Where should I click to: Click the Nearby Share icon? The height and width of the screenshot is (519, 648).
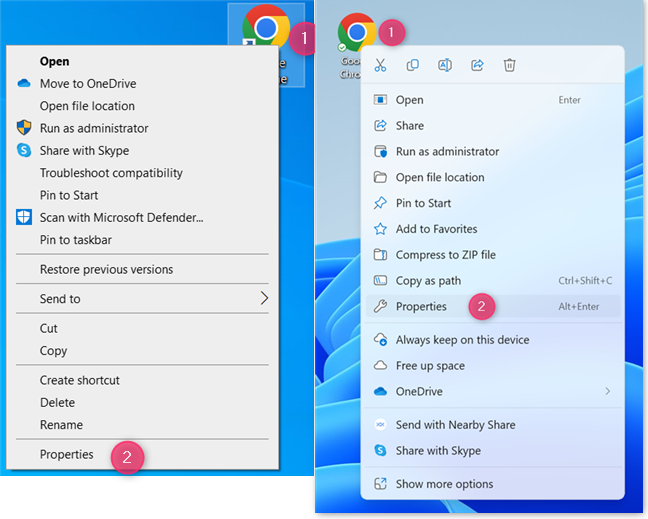[380, 424]
